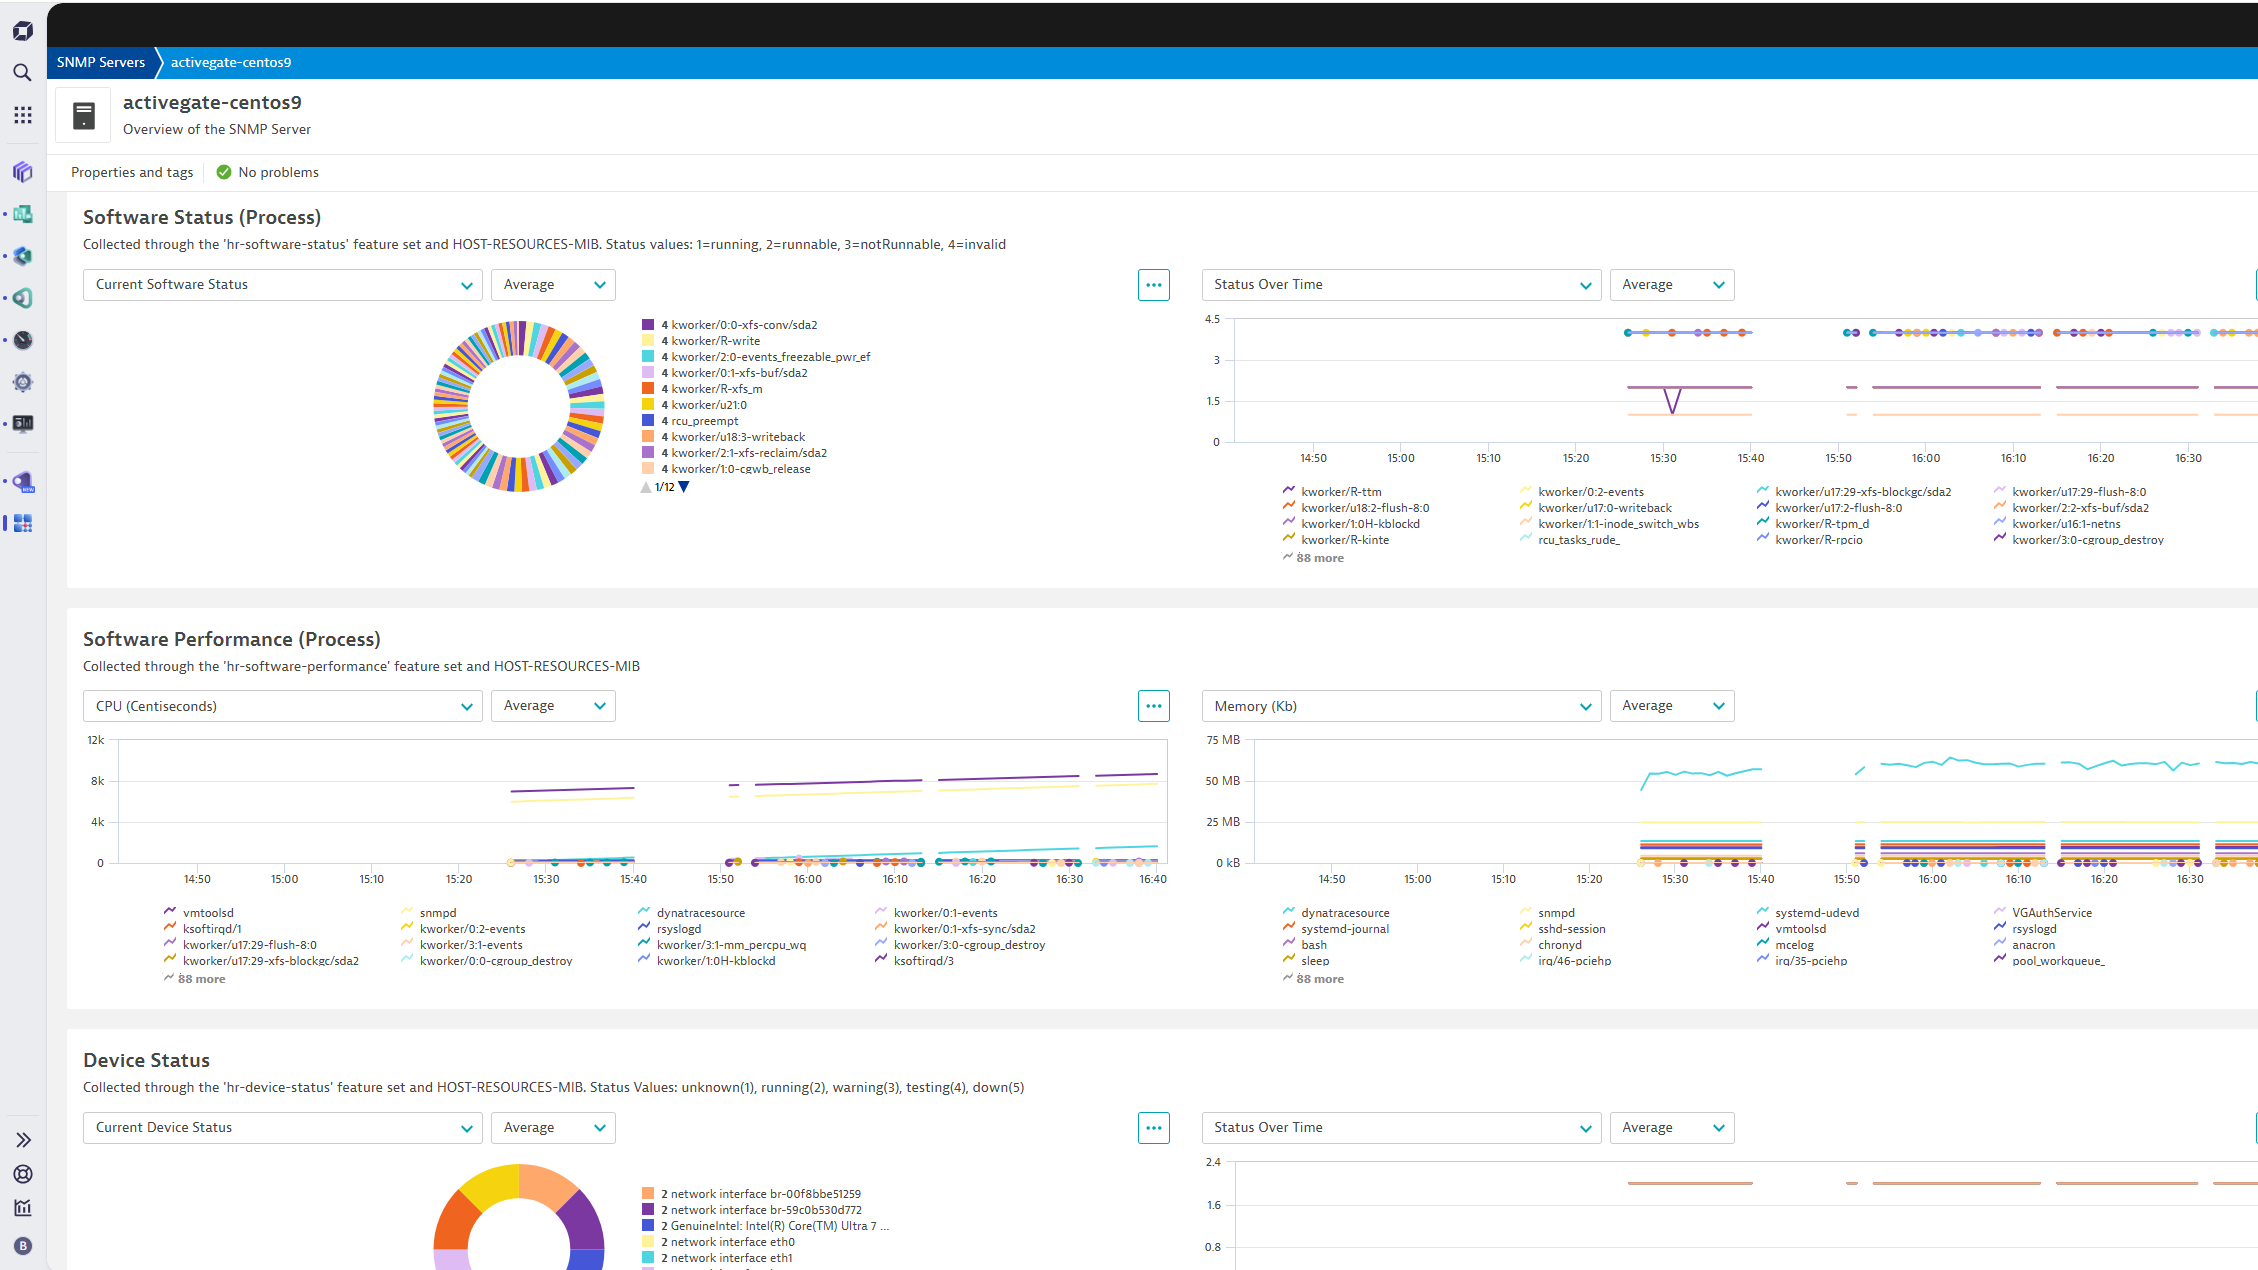
Task: Click the color swatch next to kworker/R-write
Action: (x=648, y=340)
